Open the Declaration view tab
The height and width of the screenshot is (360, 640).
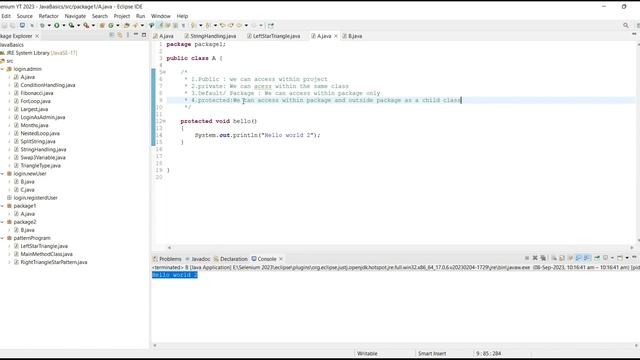(x=231, y=259)
